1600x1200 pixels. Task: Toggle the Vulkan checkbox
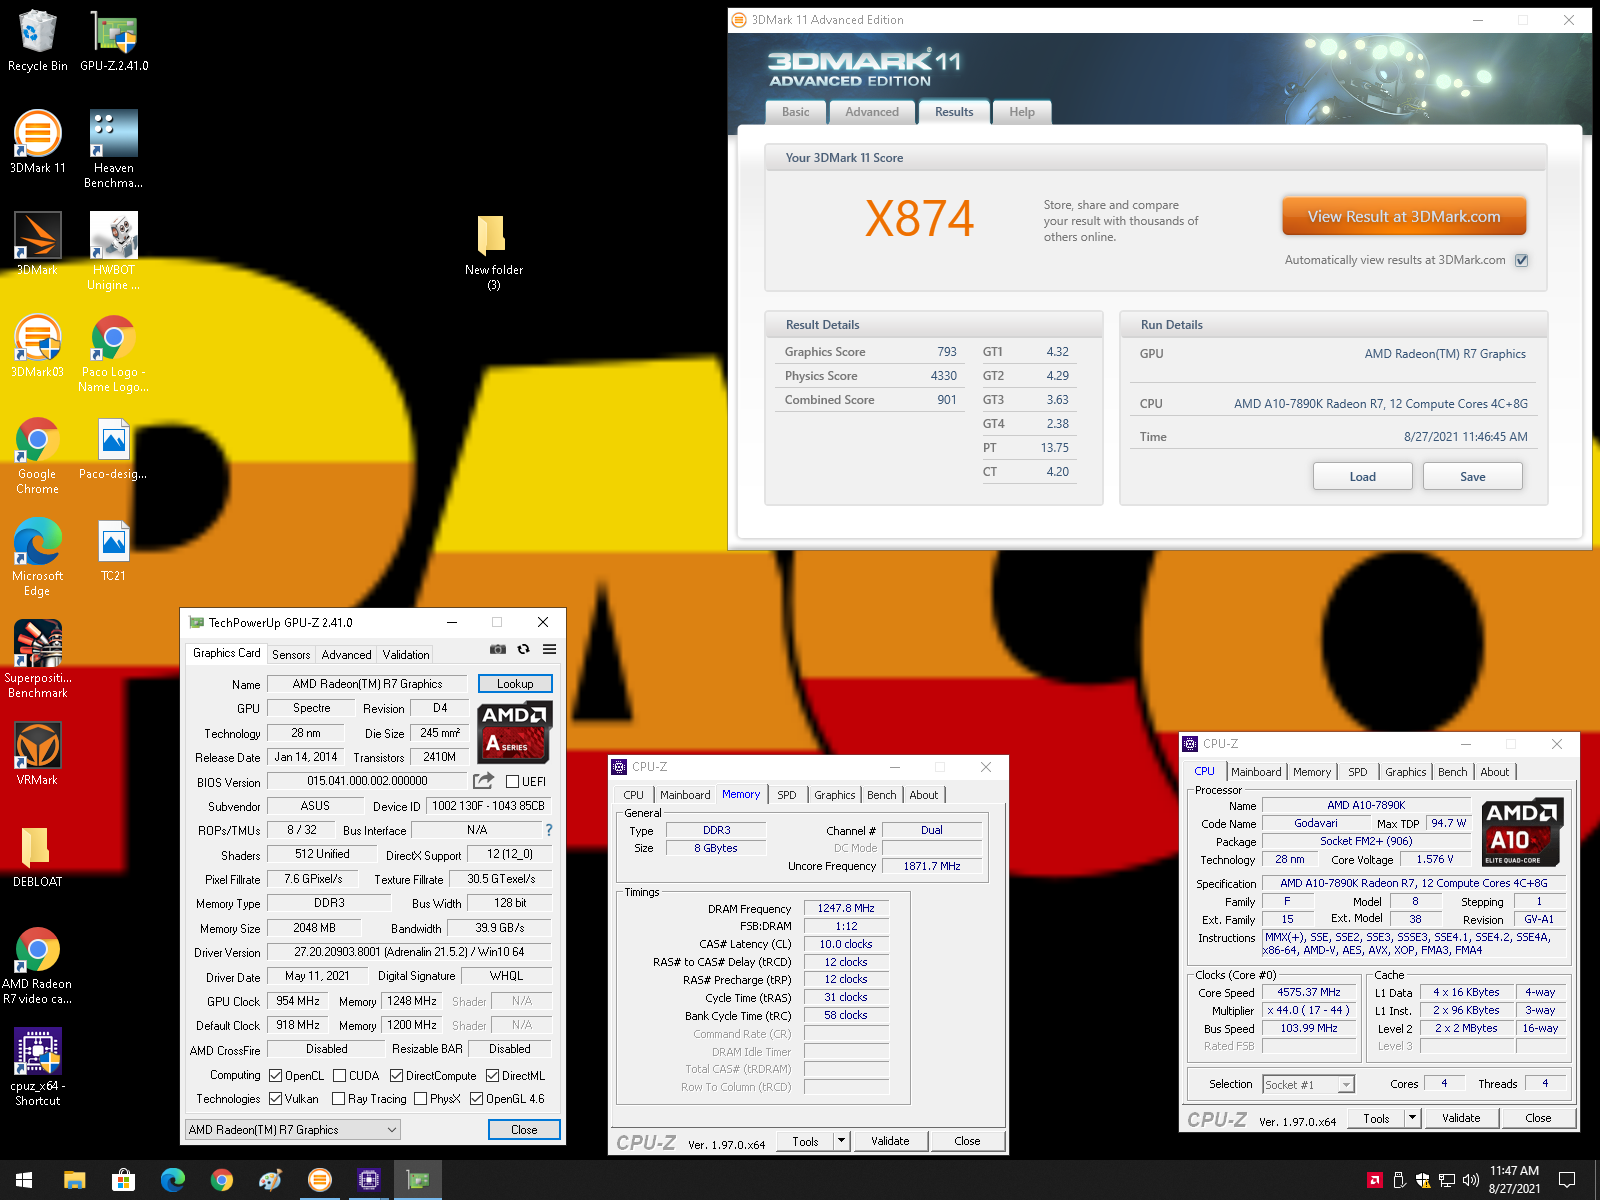pyautogui.click(x=276, y=1099)
